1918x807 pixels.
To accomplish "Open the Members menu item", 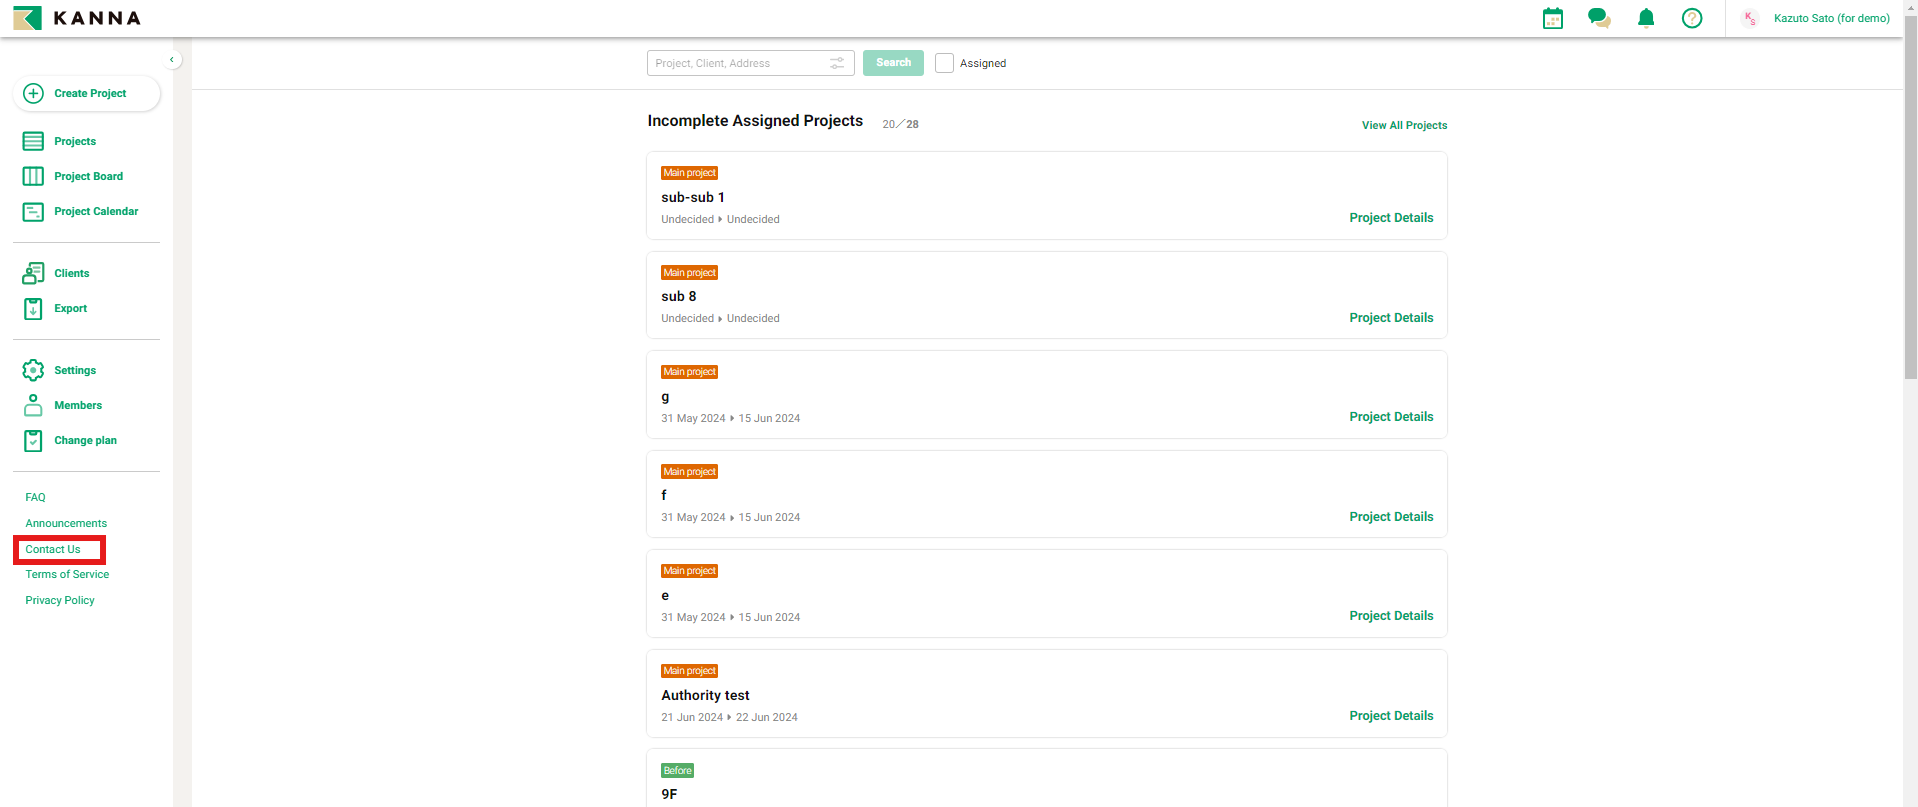I will click(78, 405).
